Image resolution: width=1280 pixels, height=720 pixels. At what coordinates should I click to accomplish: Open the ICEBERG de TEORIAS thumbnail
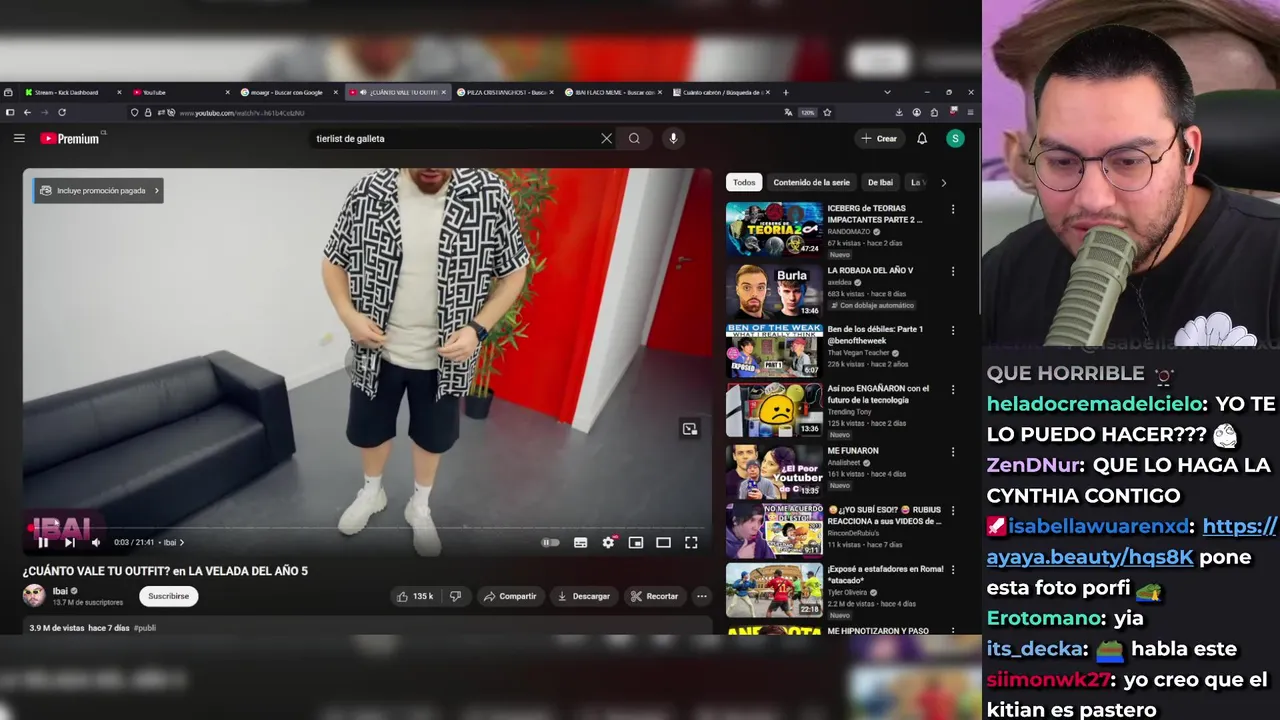[x=774, y=229]
